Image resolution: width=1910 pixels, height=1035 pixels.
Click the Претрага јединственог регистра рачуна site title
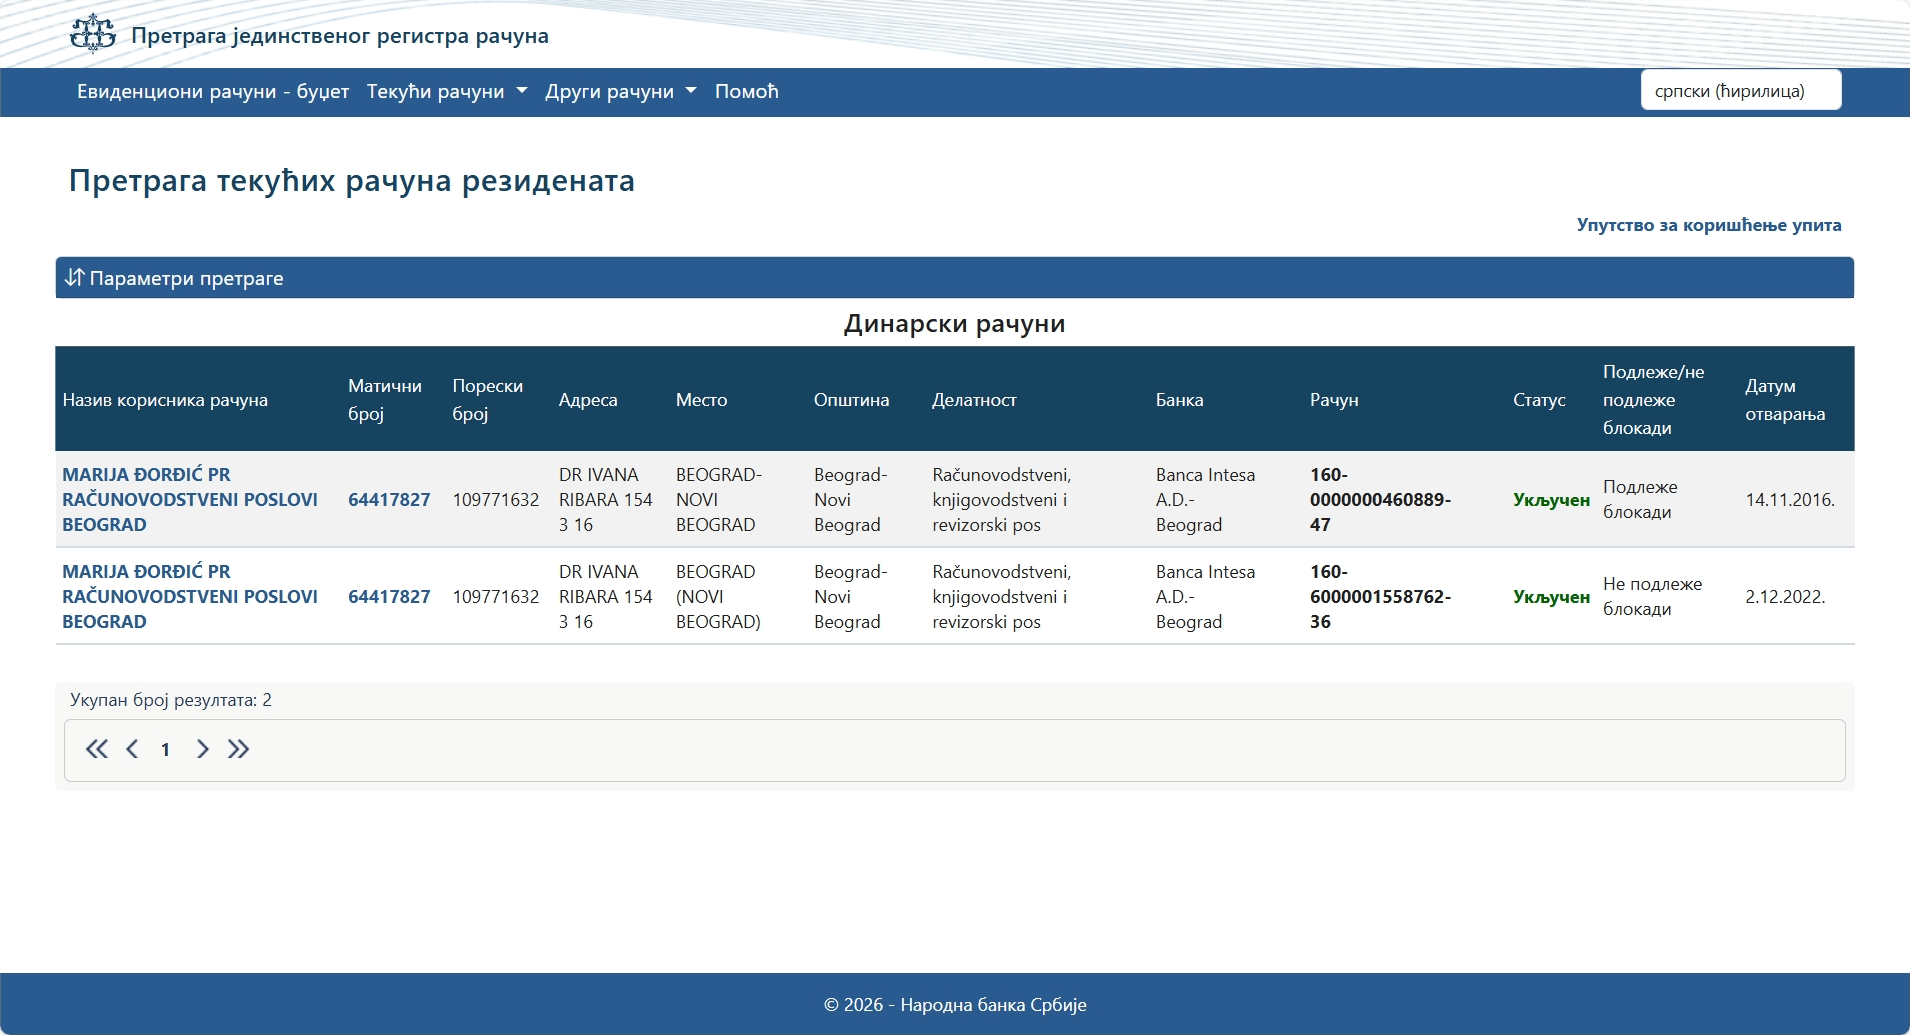[x=339, y=36]
